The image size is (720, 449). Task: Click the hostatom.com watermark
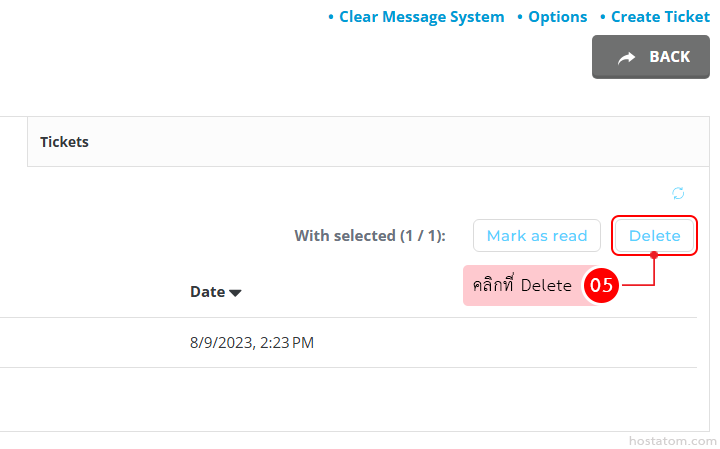point(672,439)
